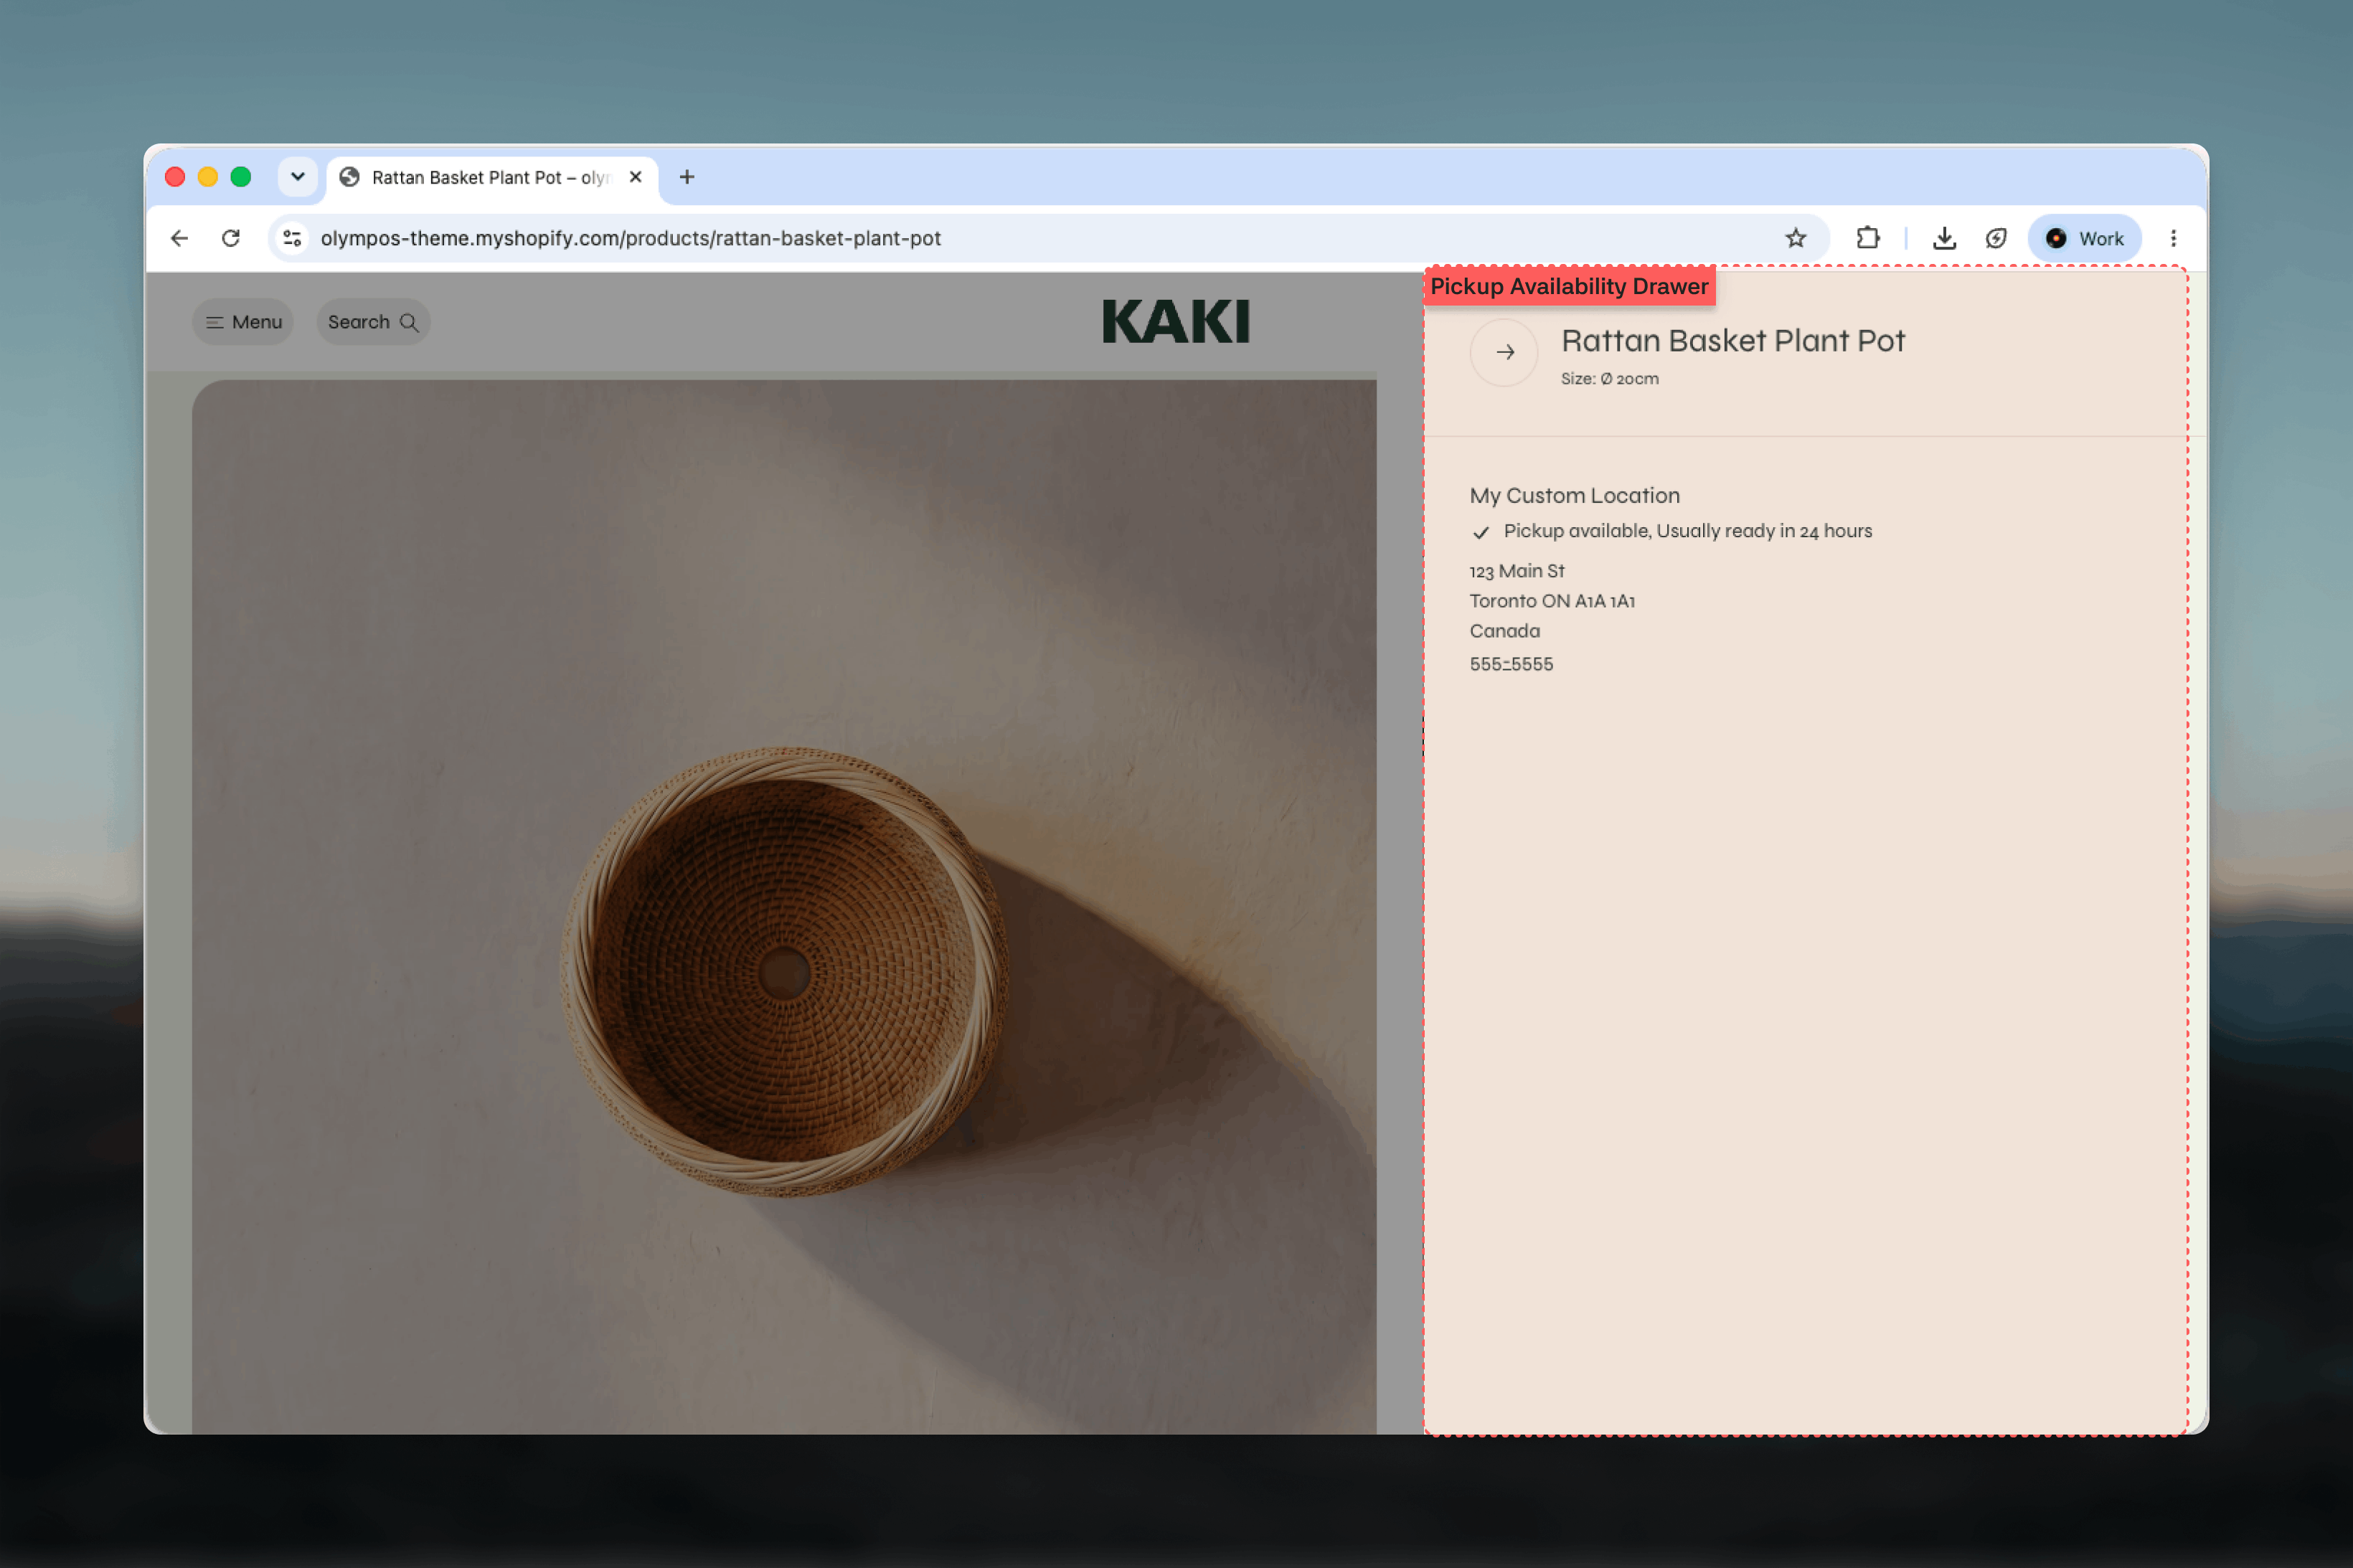The width and height of the screenshot is (2353, 1568).
Task: Click the '123 Main St' address line
Action: [x=1516, y=571]
